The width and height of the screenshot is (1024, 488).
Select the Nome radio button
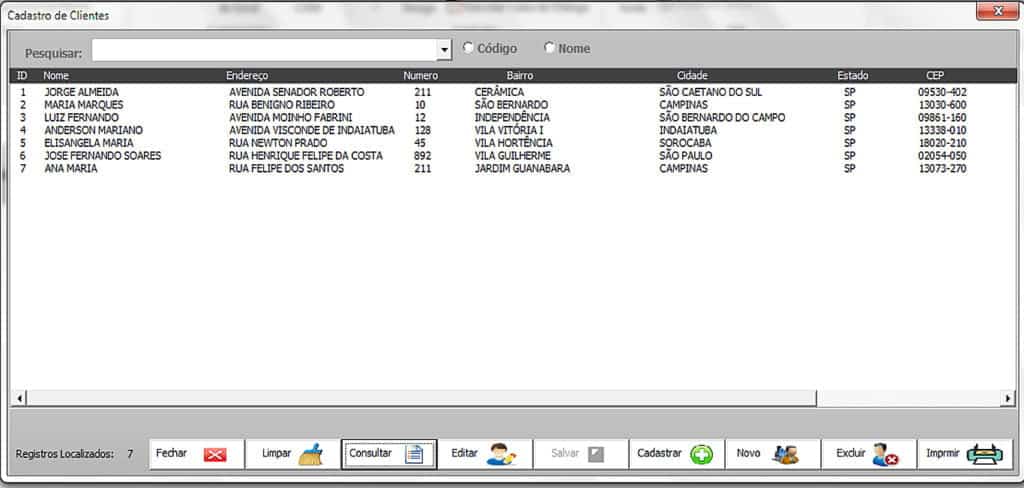[549, 48]
